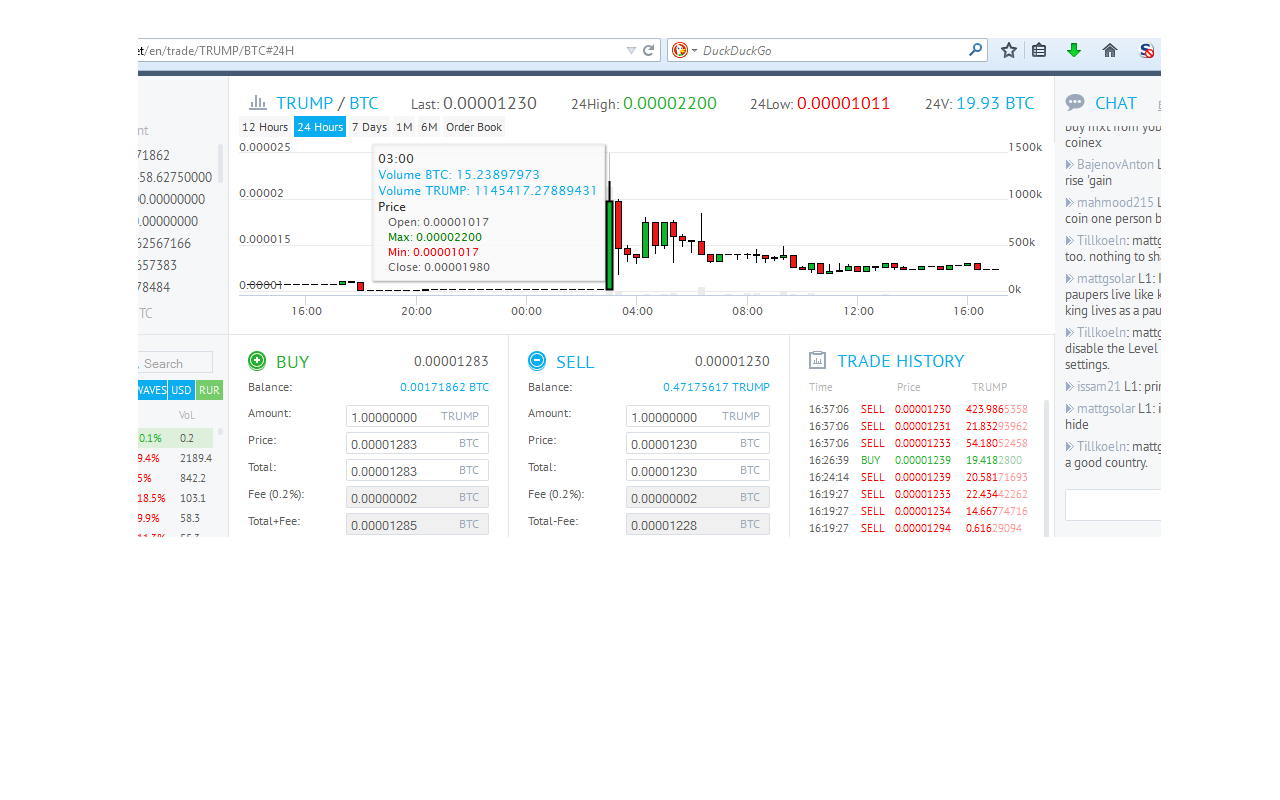This screenshot has height=800, width=1280.
Task: Click the 24Low value 0.00001011
Action: pyautogui.click(x=843, y=103)
